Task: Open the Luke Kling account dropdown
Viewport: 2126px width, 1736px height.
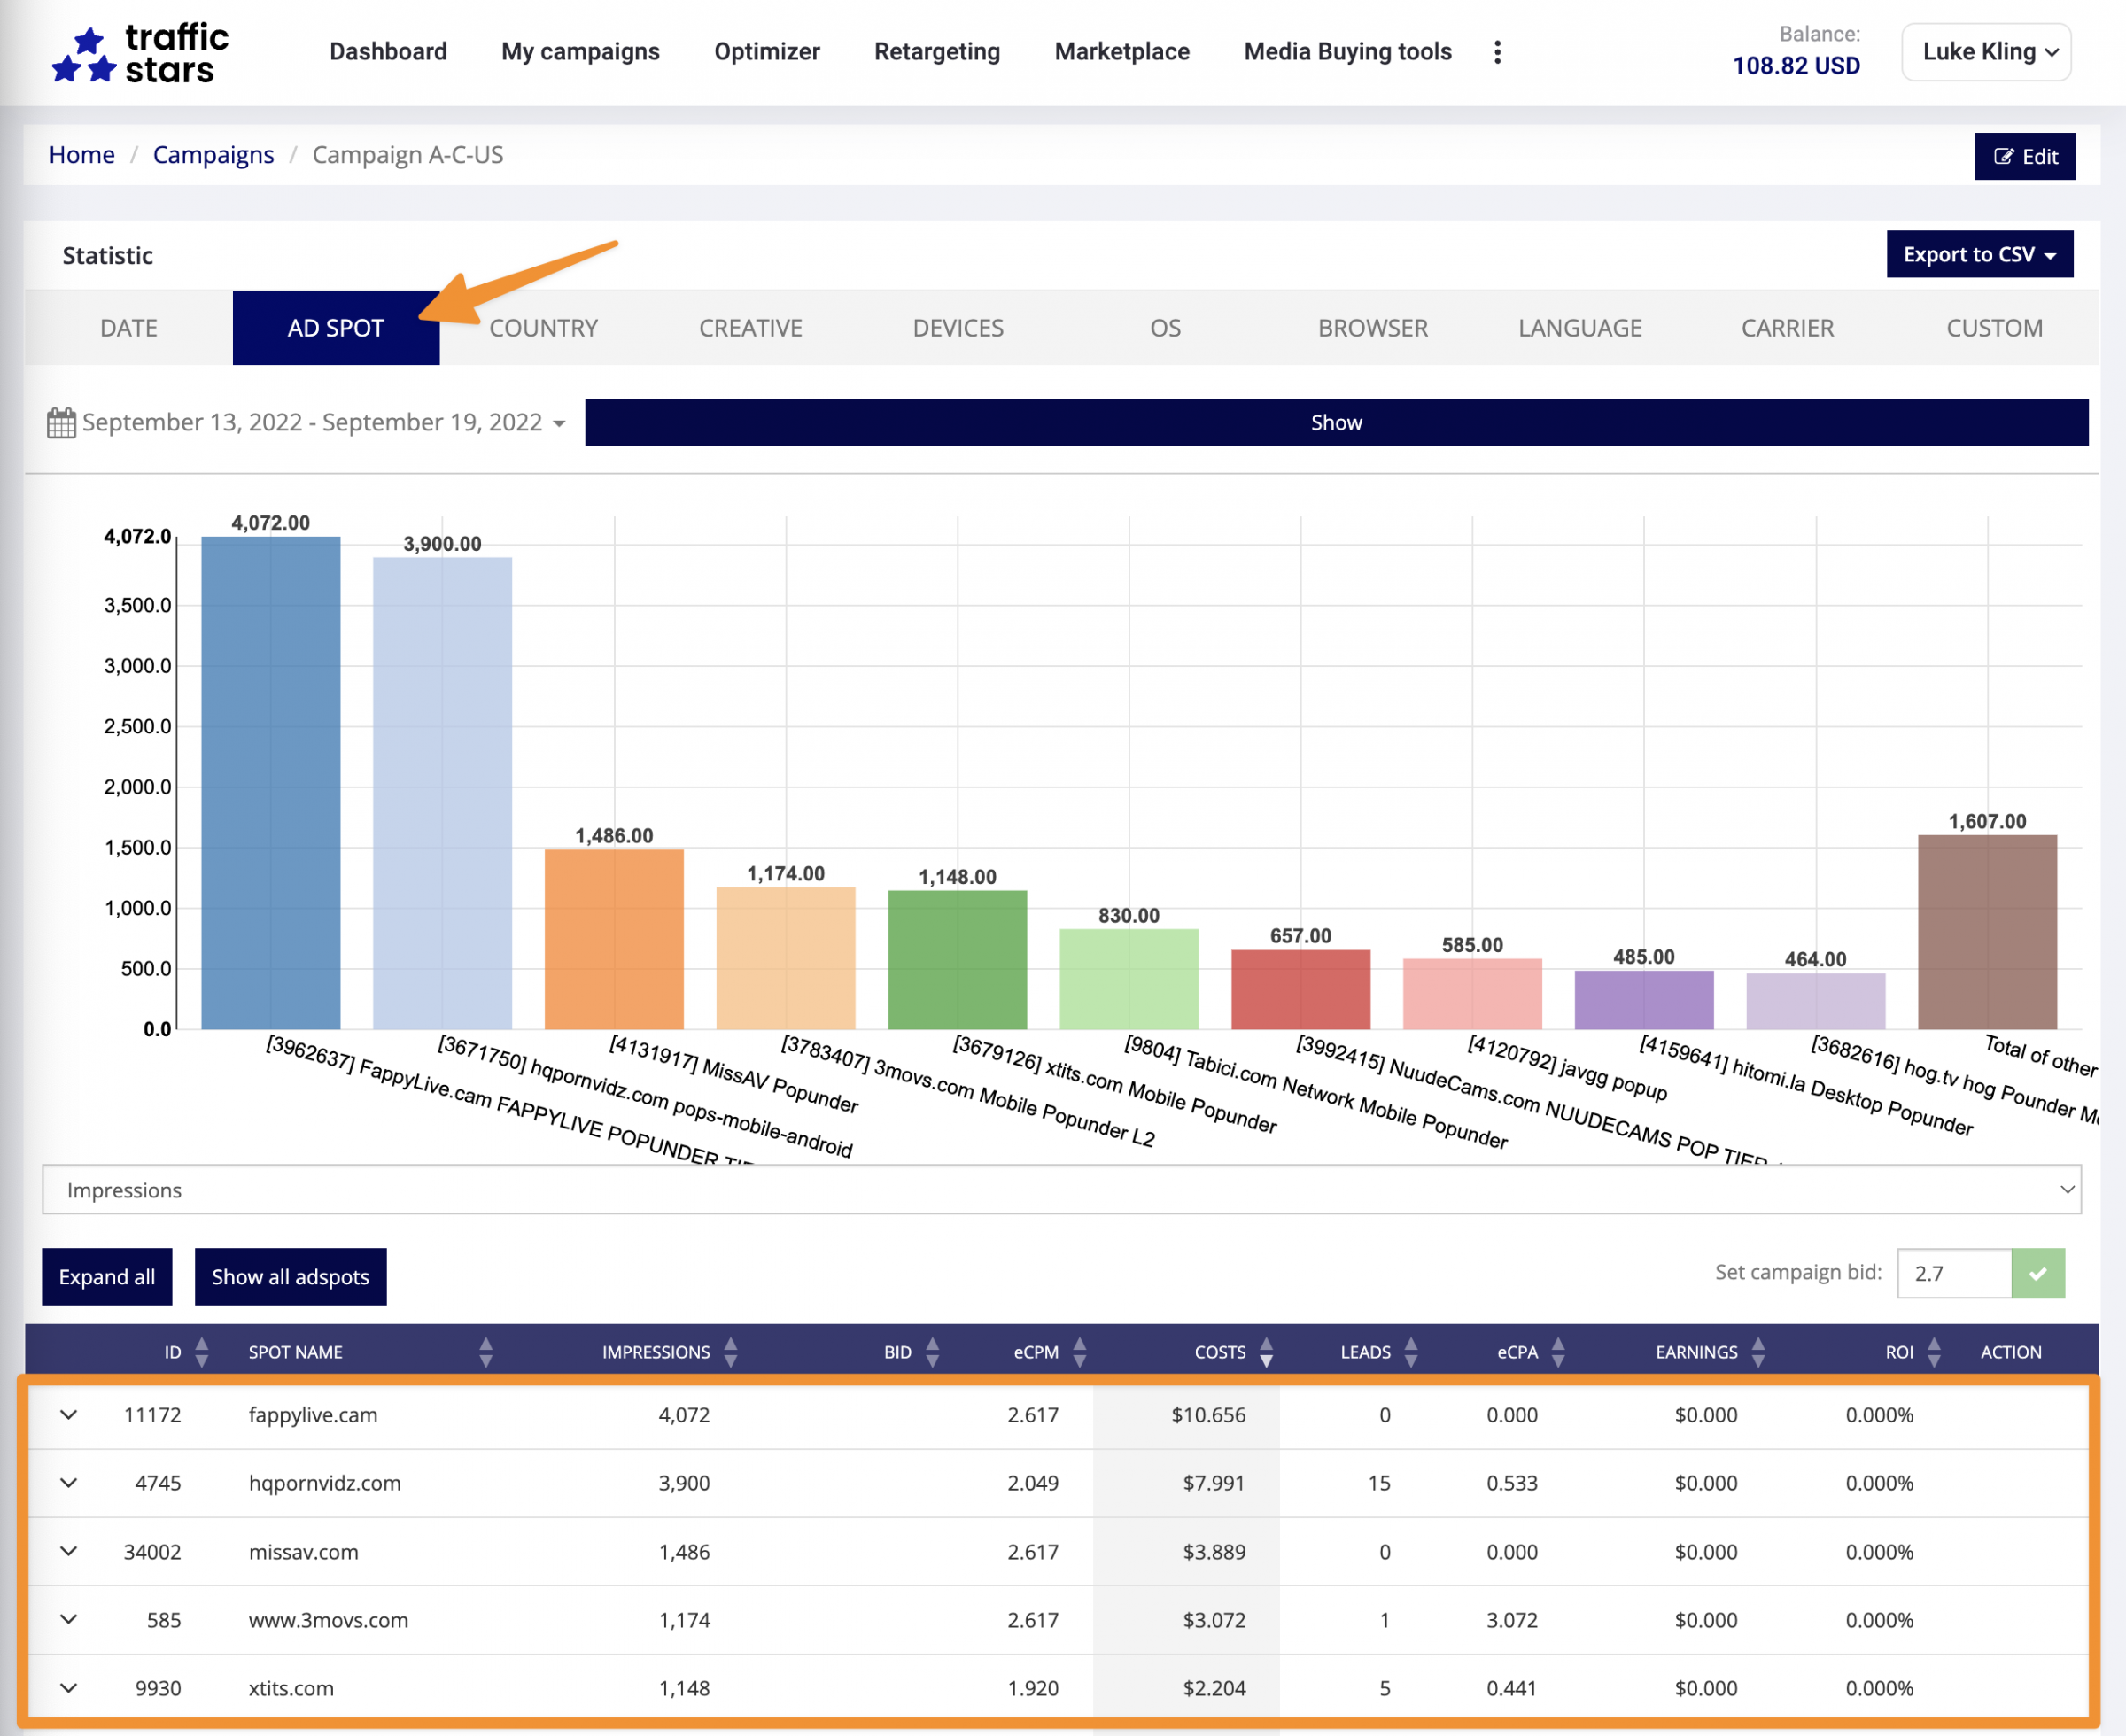Action: click(1986, 52)
